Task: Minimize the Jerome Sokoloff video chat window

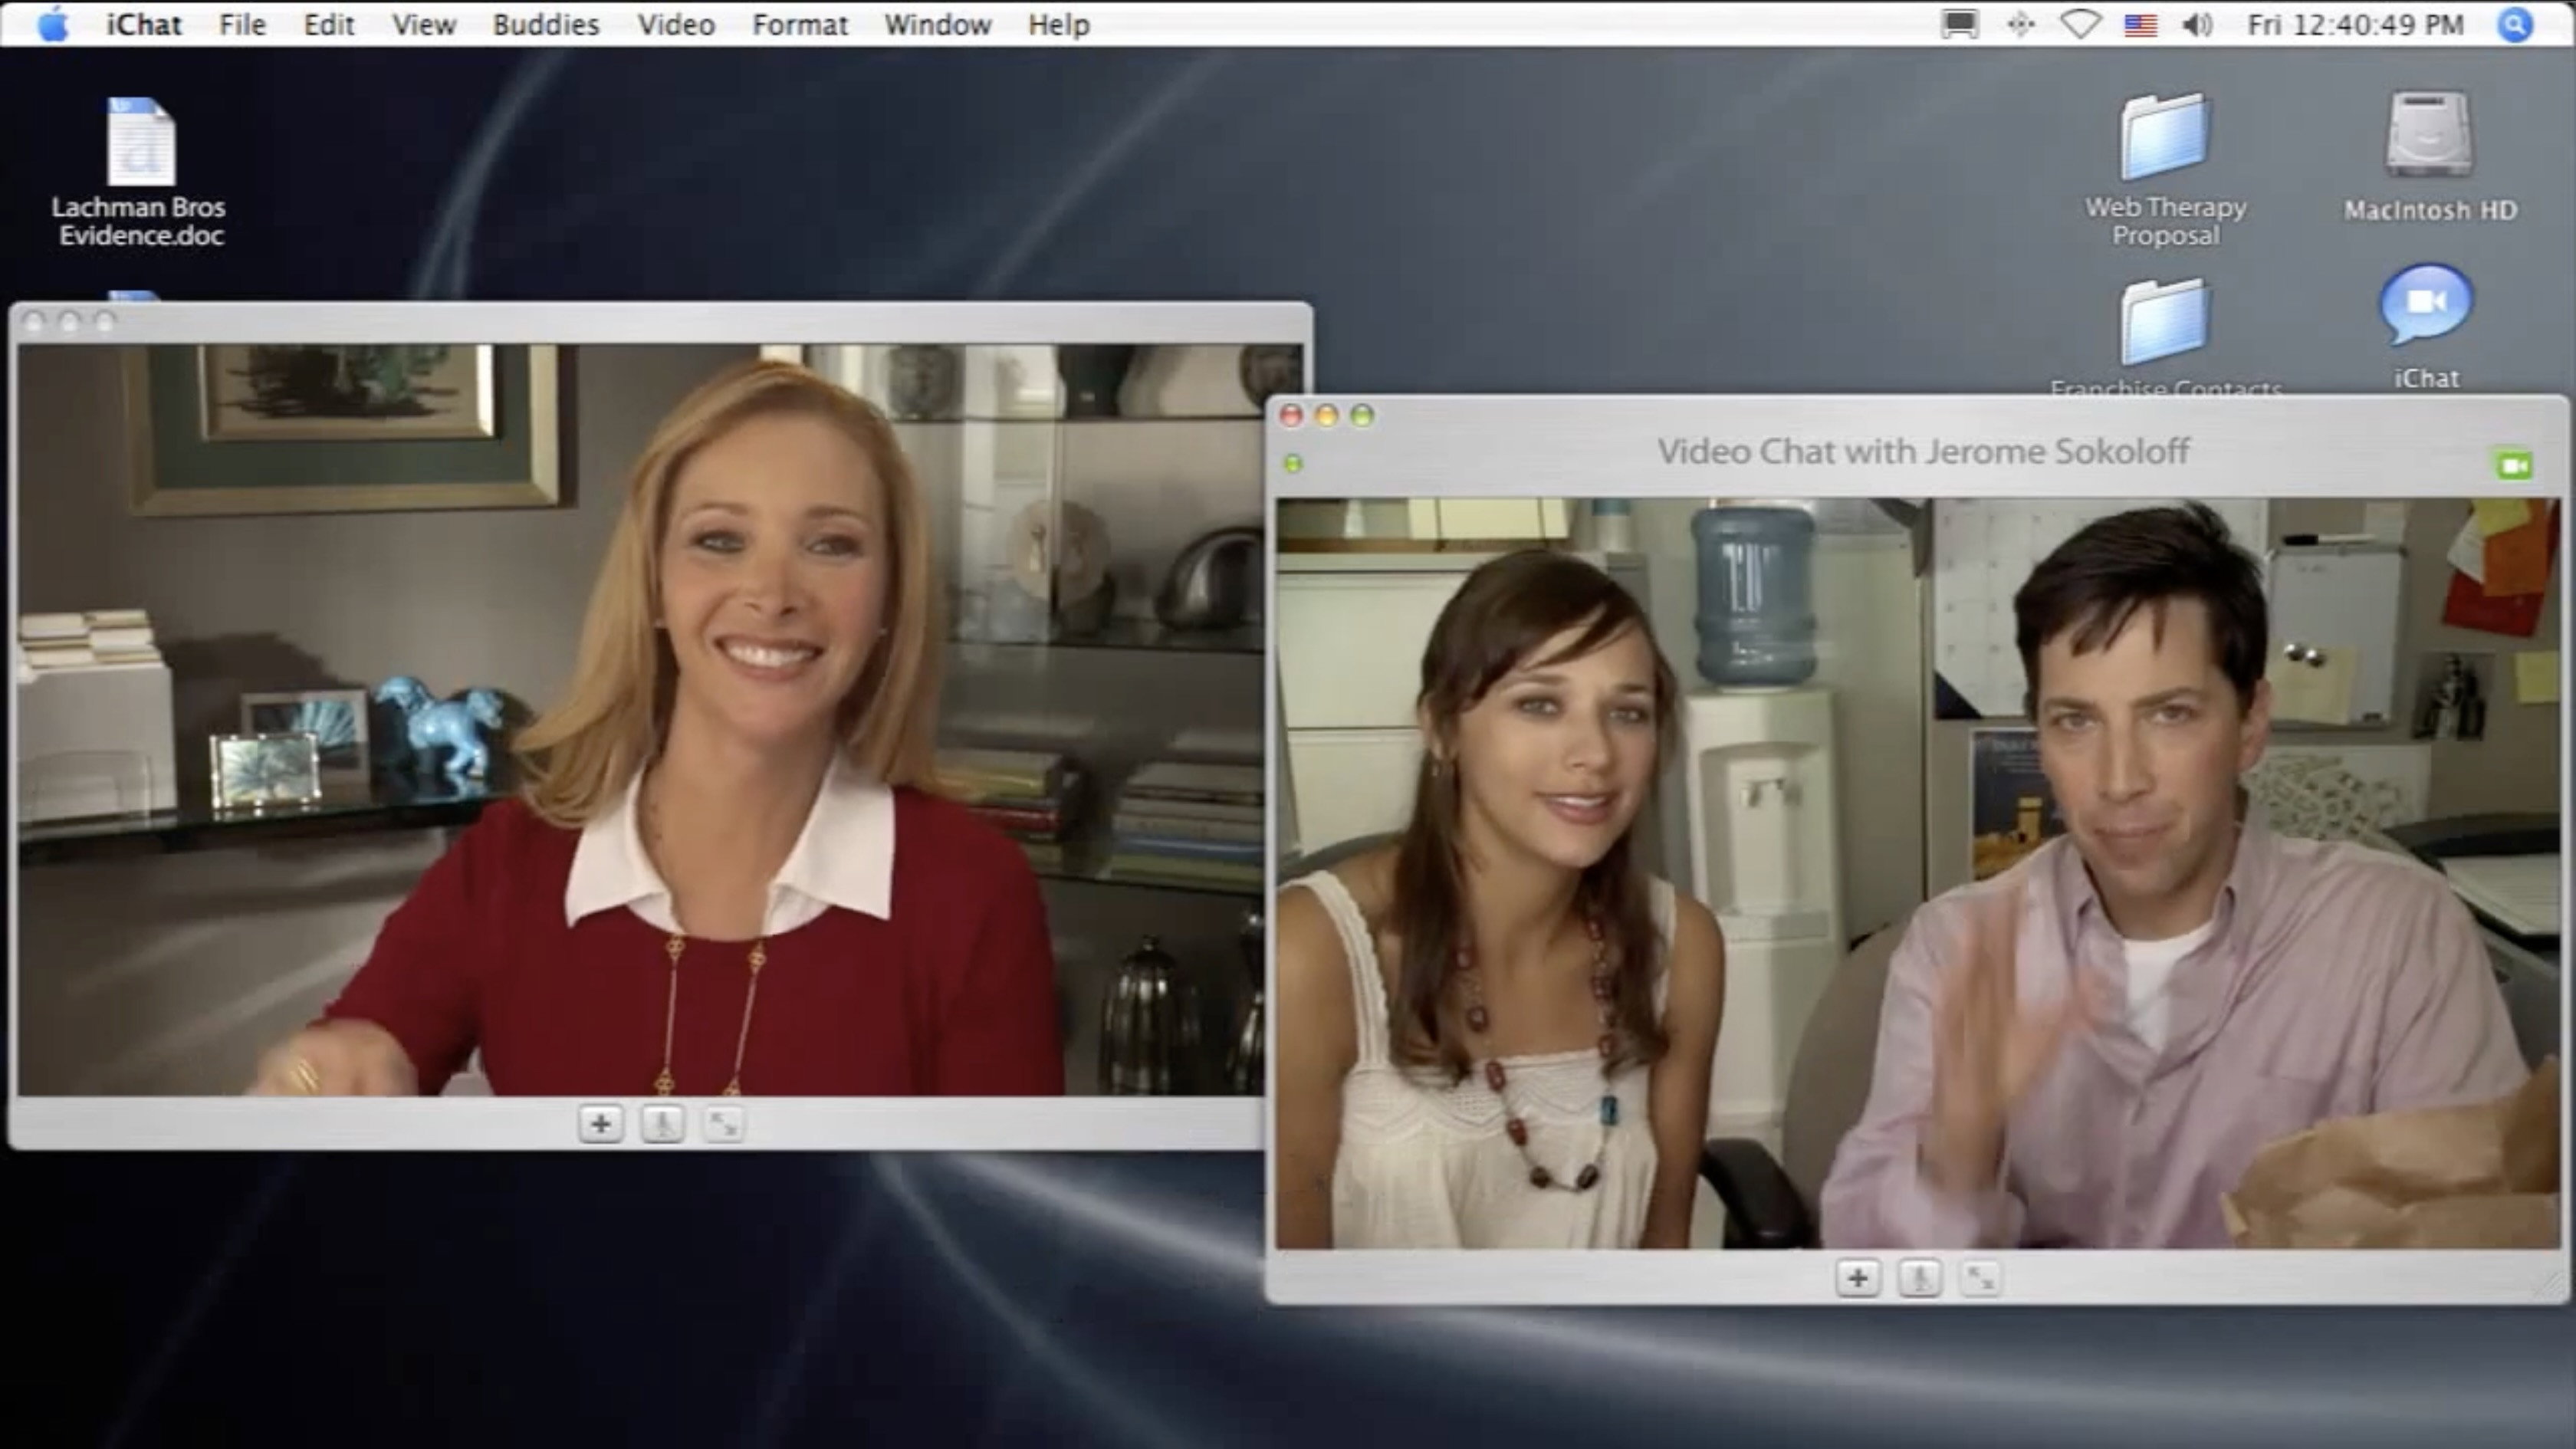Action: point(1327,415)
